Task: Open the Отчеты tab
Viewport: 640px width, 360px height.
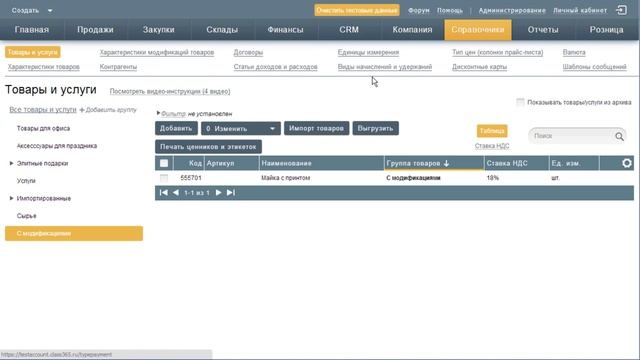Action: [543, 30]
